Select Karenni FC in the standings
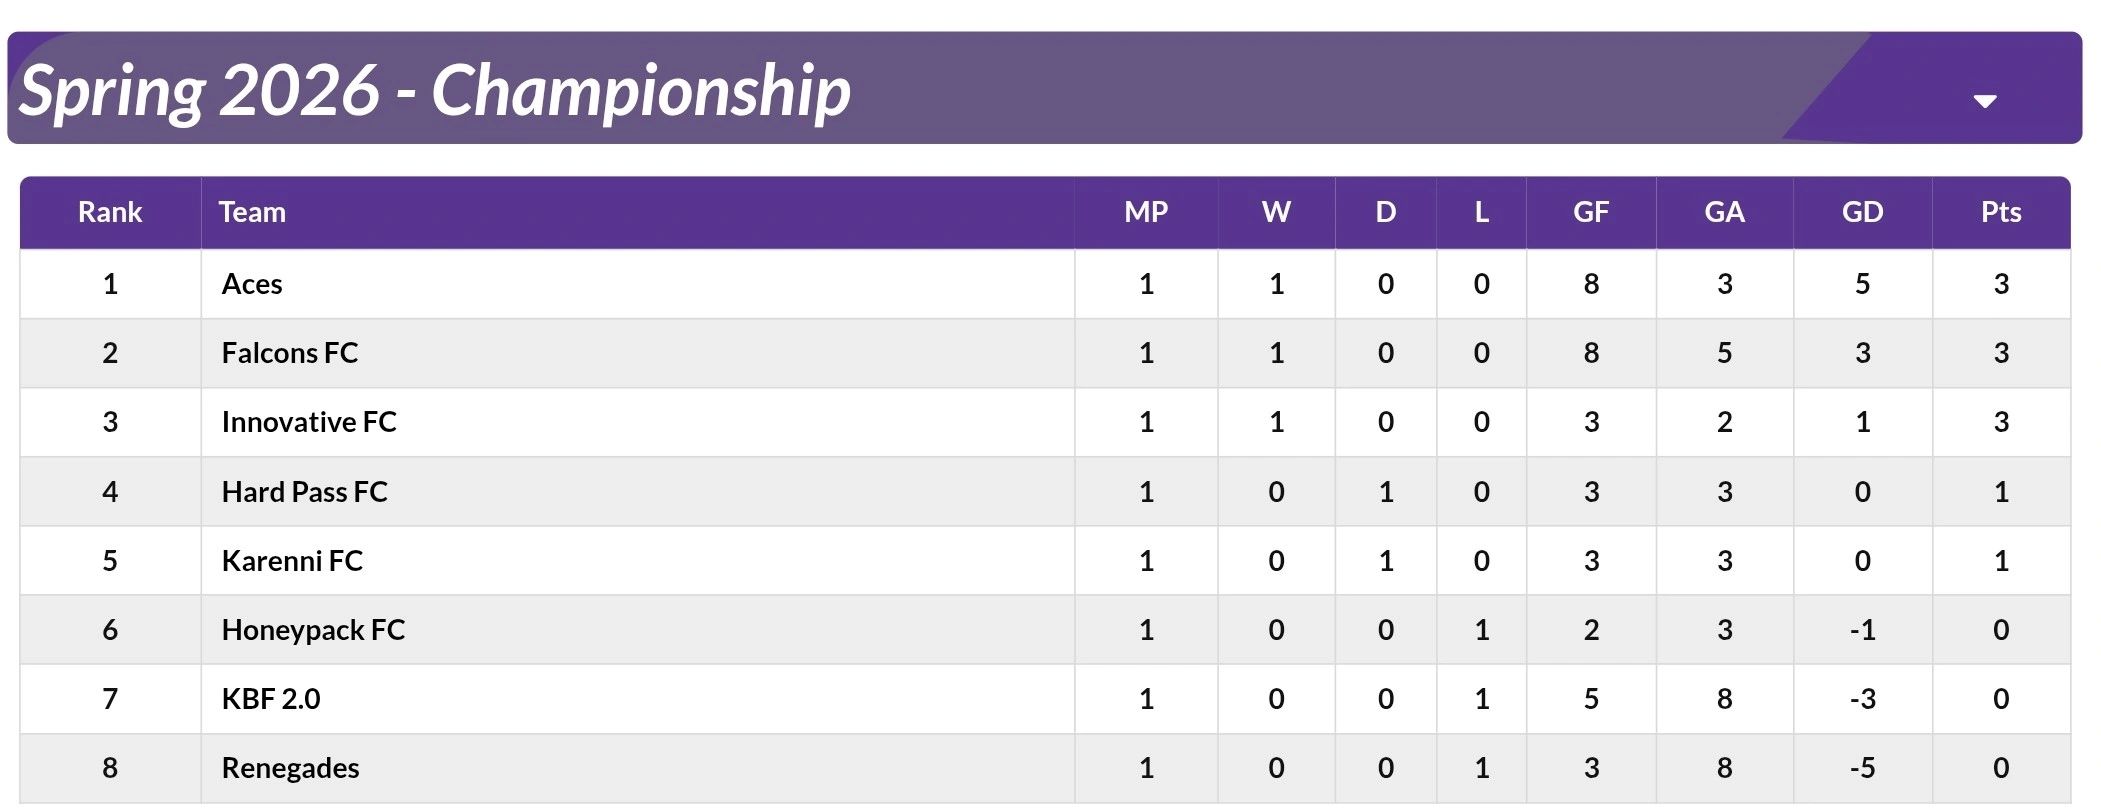Viewport: 2101px width, 810px height. pos(292,561)
